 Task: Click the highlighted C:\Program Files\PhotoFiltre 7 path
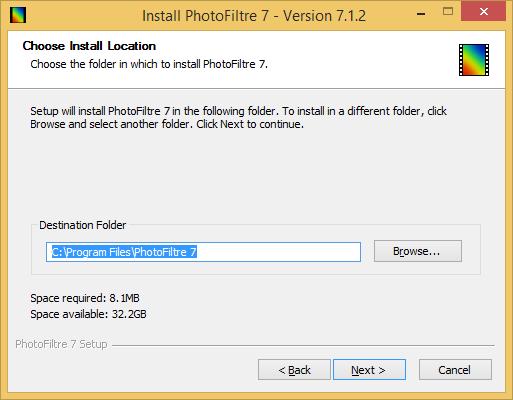pos(124,252)
